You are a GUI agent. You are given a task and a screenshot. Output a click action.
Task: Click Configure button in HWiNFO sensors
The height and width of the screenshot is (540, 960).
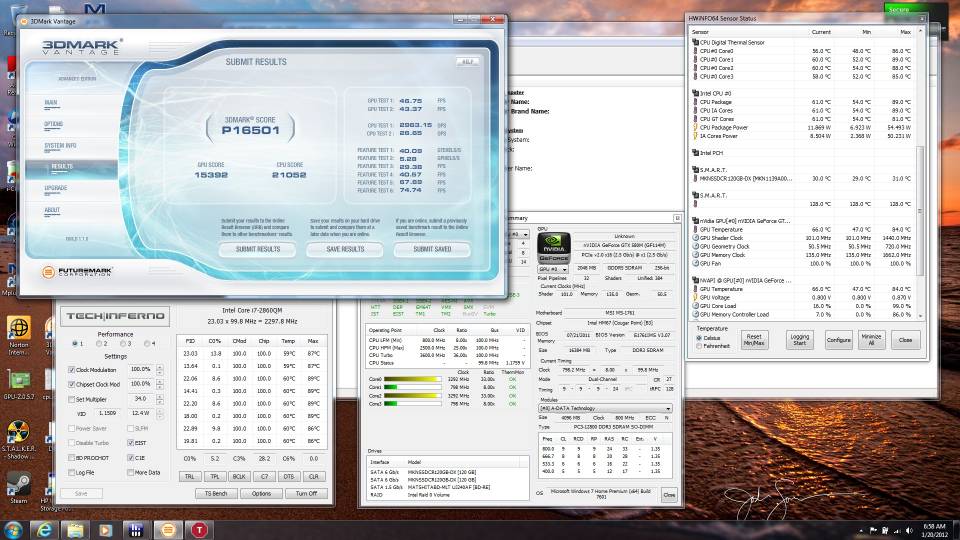click(x=839, y=340)
